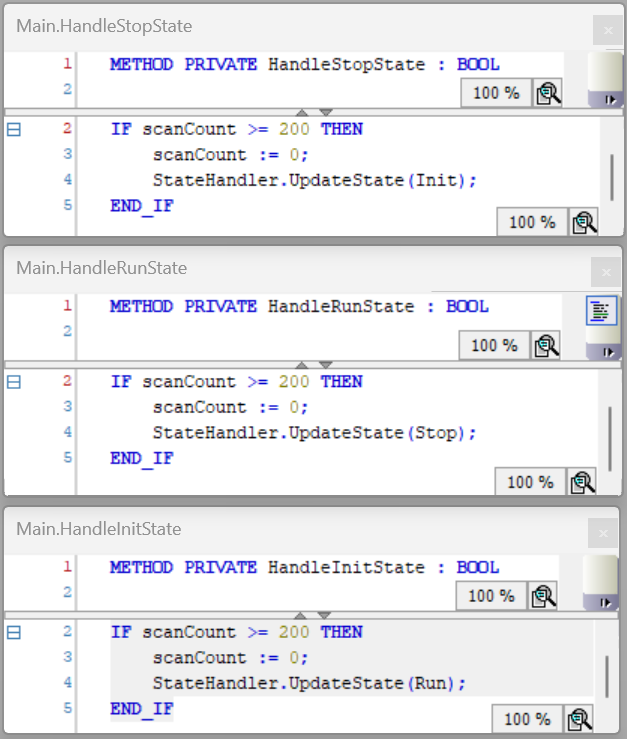Click IF scanCount >= 200 THEN in HandleInitState
627x739 pixels.
pos(237,632)
